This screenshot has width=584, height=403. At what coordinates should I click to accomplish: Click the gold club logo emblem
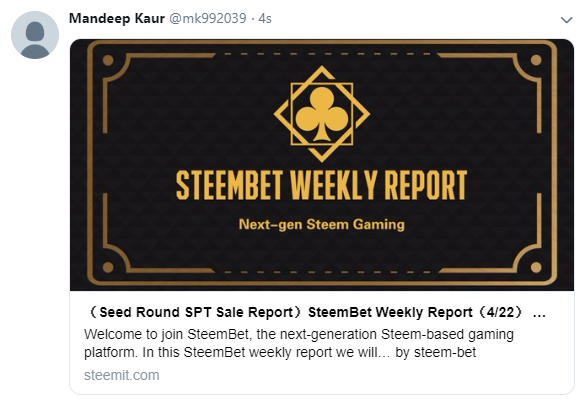click(322, 114)
